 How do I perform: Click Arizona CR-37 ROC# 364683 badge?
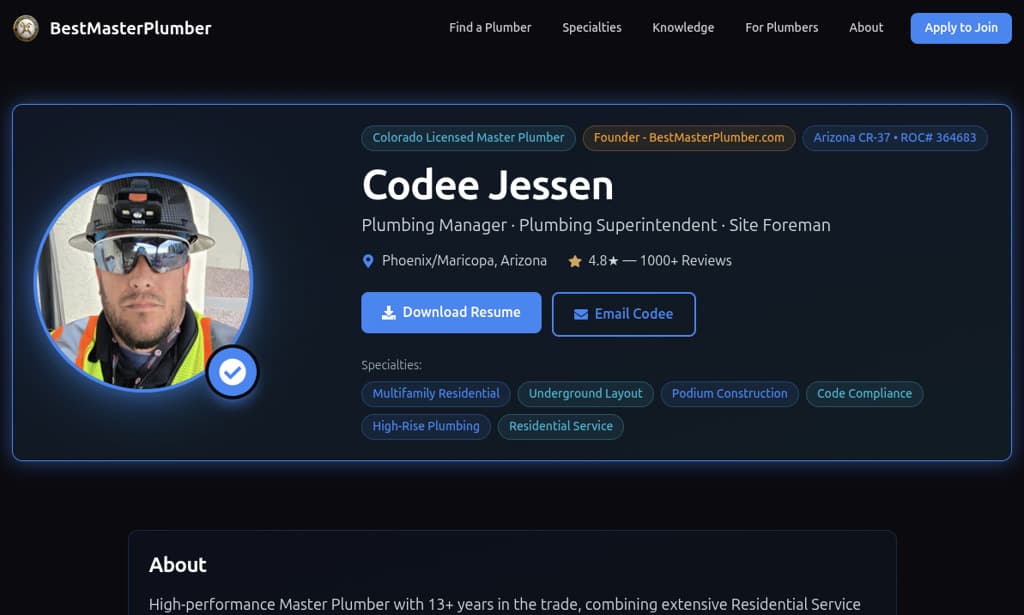[x=895, y=138]
